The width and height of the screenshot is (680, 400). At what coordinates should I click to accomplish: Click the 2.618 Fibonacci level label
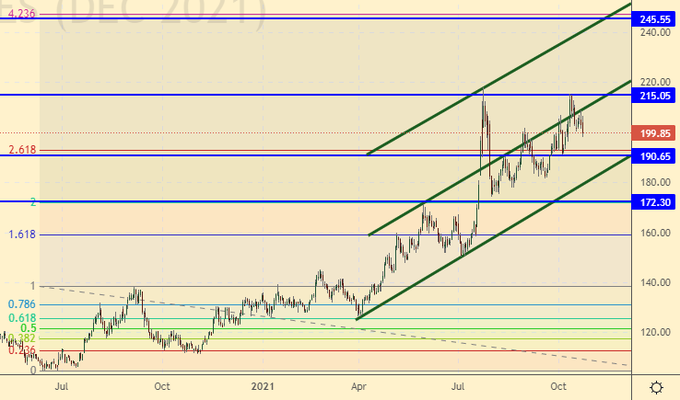(x=22, y=150)
